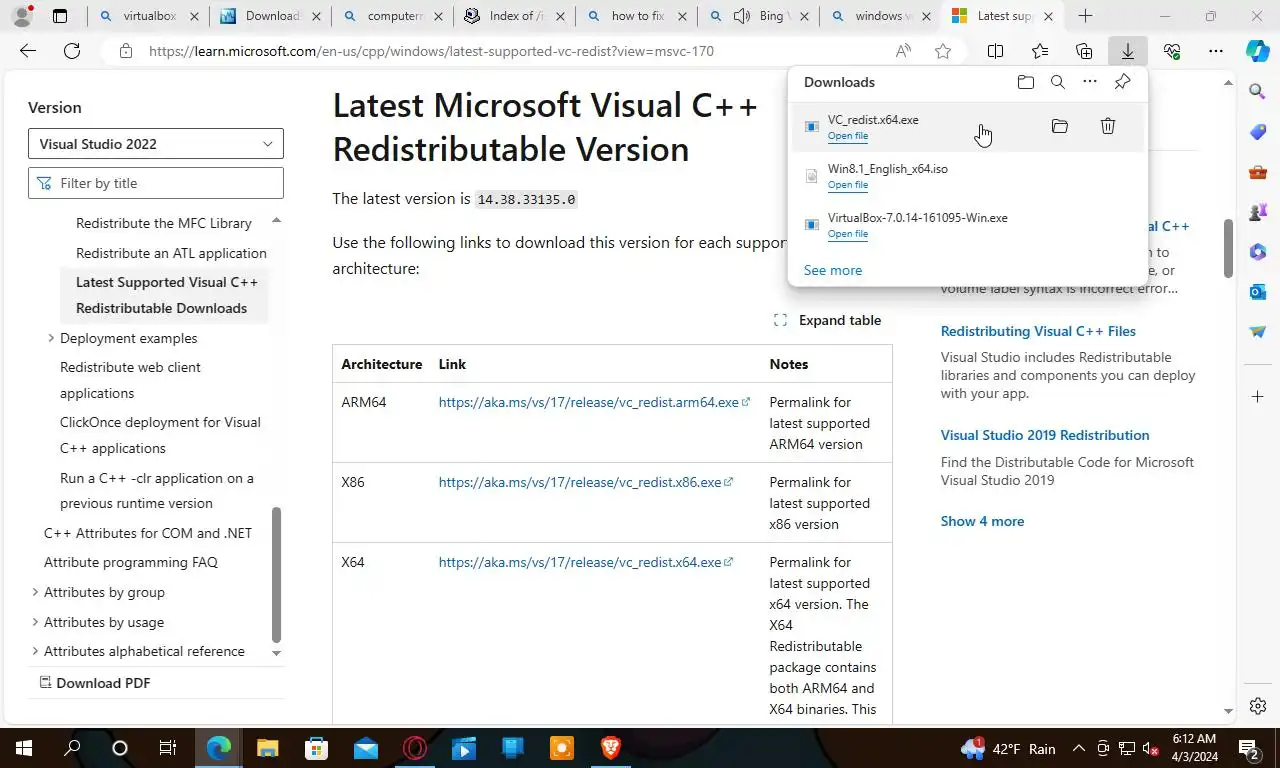Open Edge Settings and more menu
1280x768 pixels.
pos(1215,51)
